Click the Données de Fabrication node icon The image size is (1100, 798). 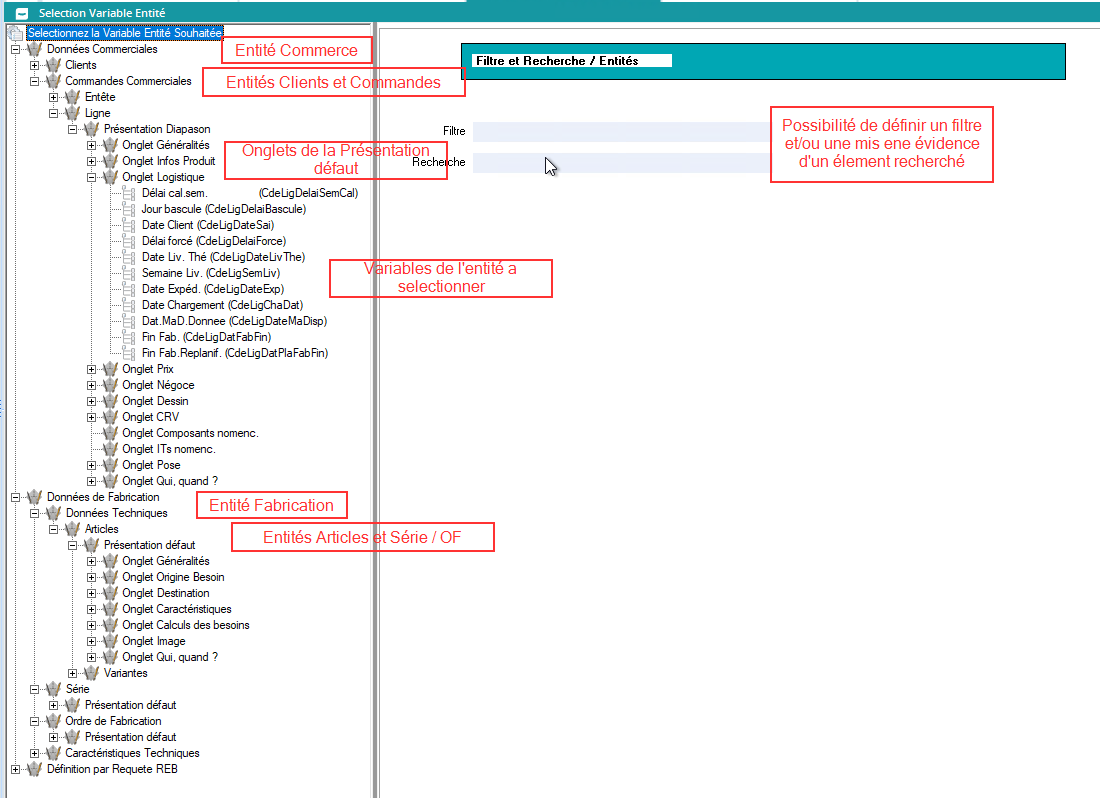pos(35,497)
